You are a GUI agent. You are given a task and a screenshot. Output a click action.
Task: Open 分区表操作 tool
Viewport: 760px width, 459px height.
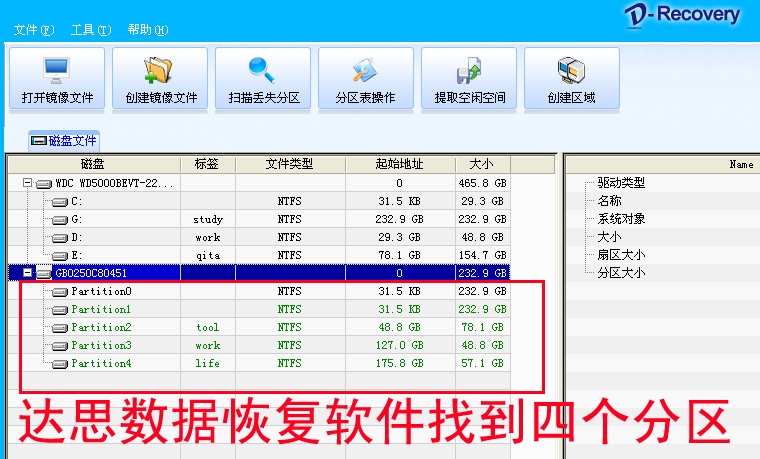(x=366, y=79)
